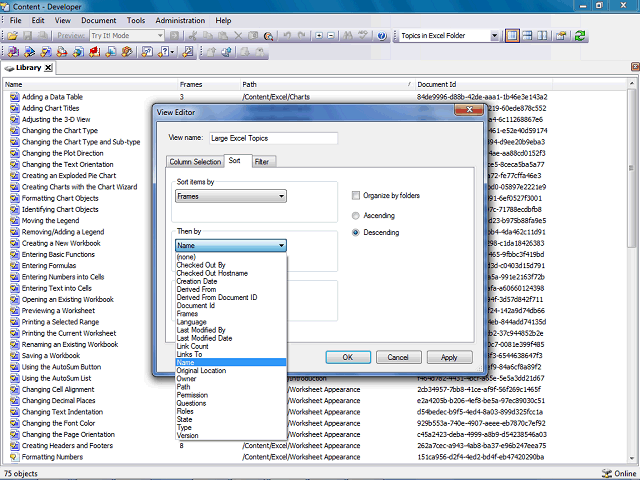This screenshot has height=480, width=640.
Task: Click the Path column header
Action: 327,84
